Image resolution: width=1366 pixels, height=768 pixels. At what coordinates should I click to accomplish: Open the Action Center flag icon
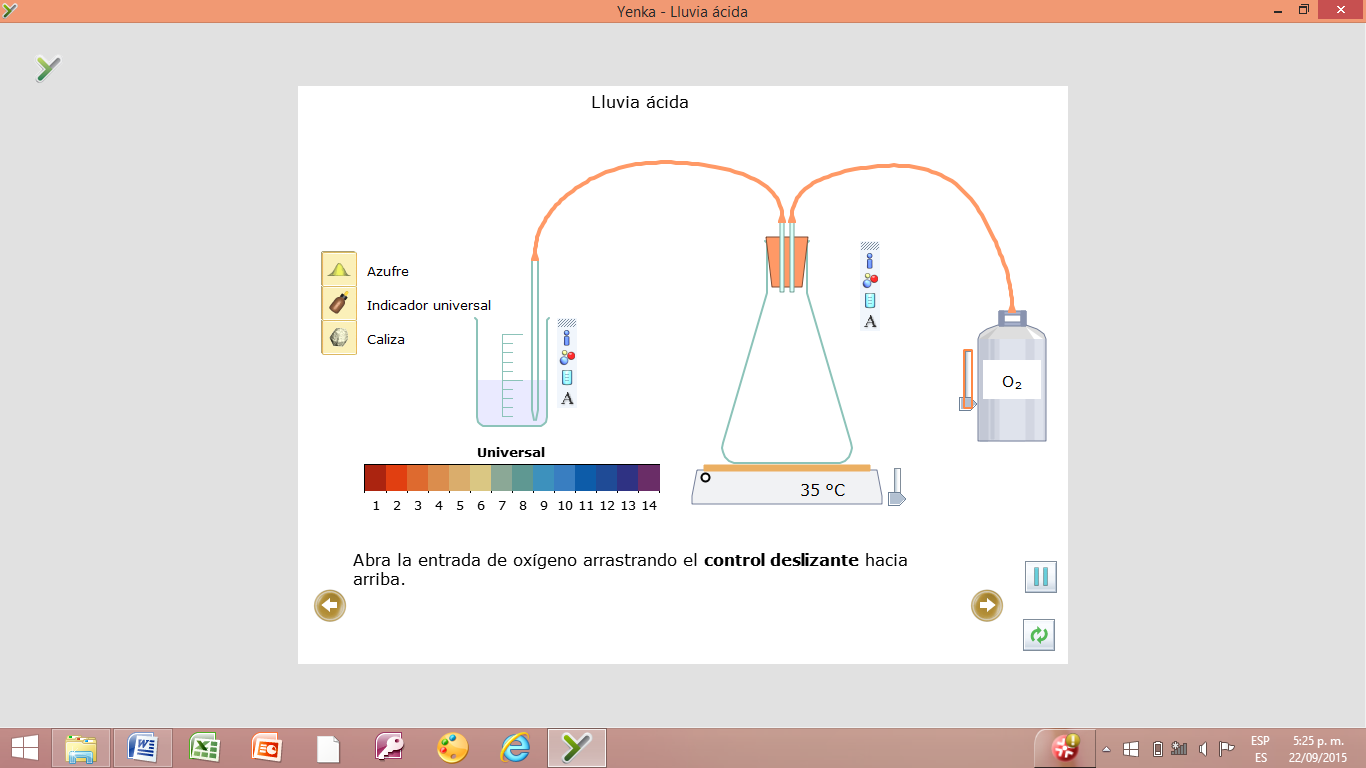(1226, 749)
